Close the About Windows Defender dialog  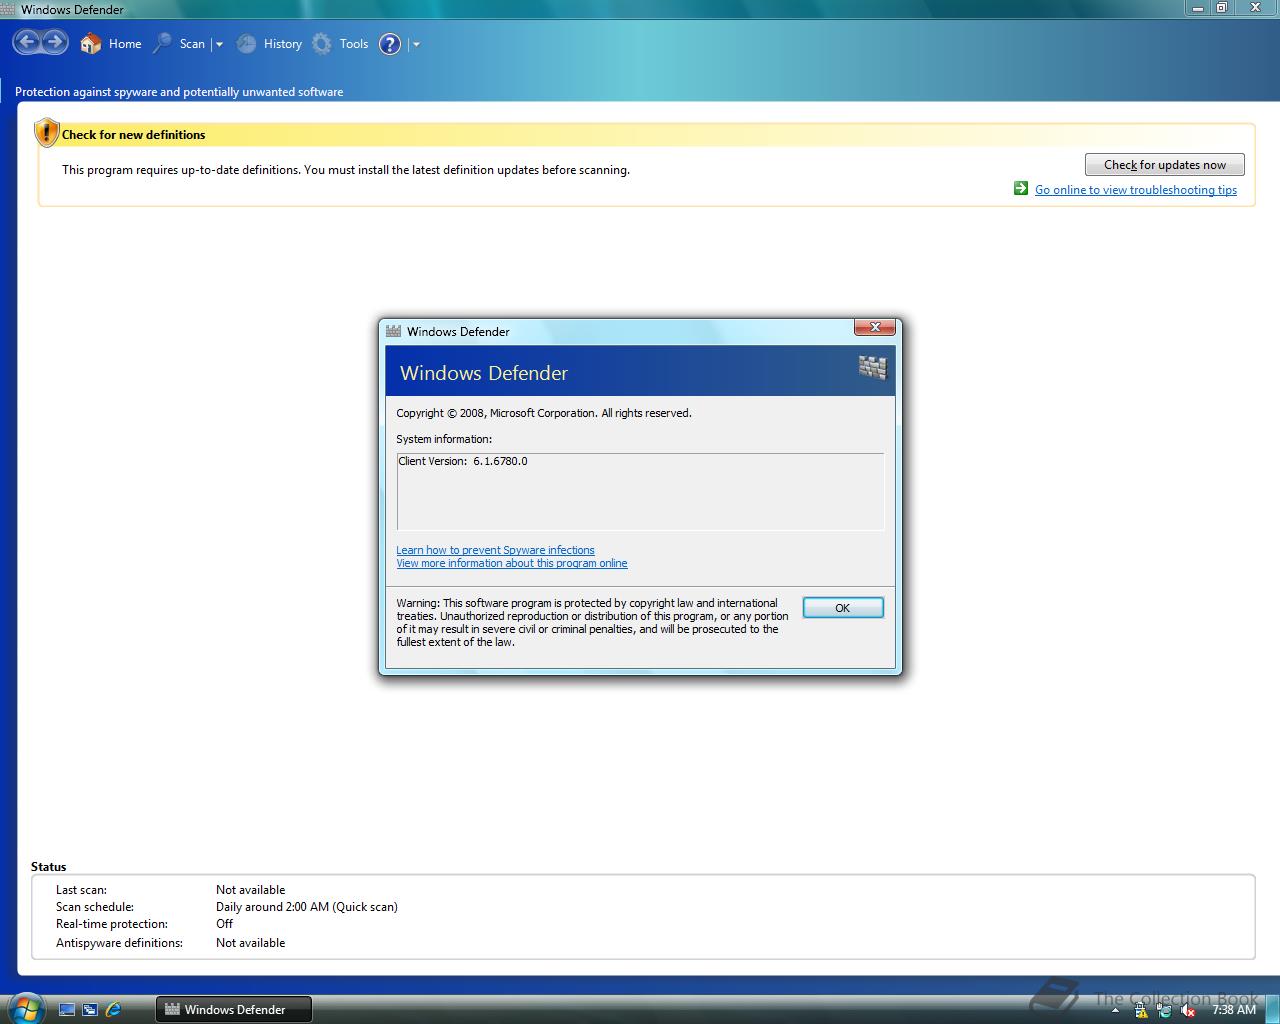click(x=875, y=327)
